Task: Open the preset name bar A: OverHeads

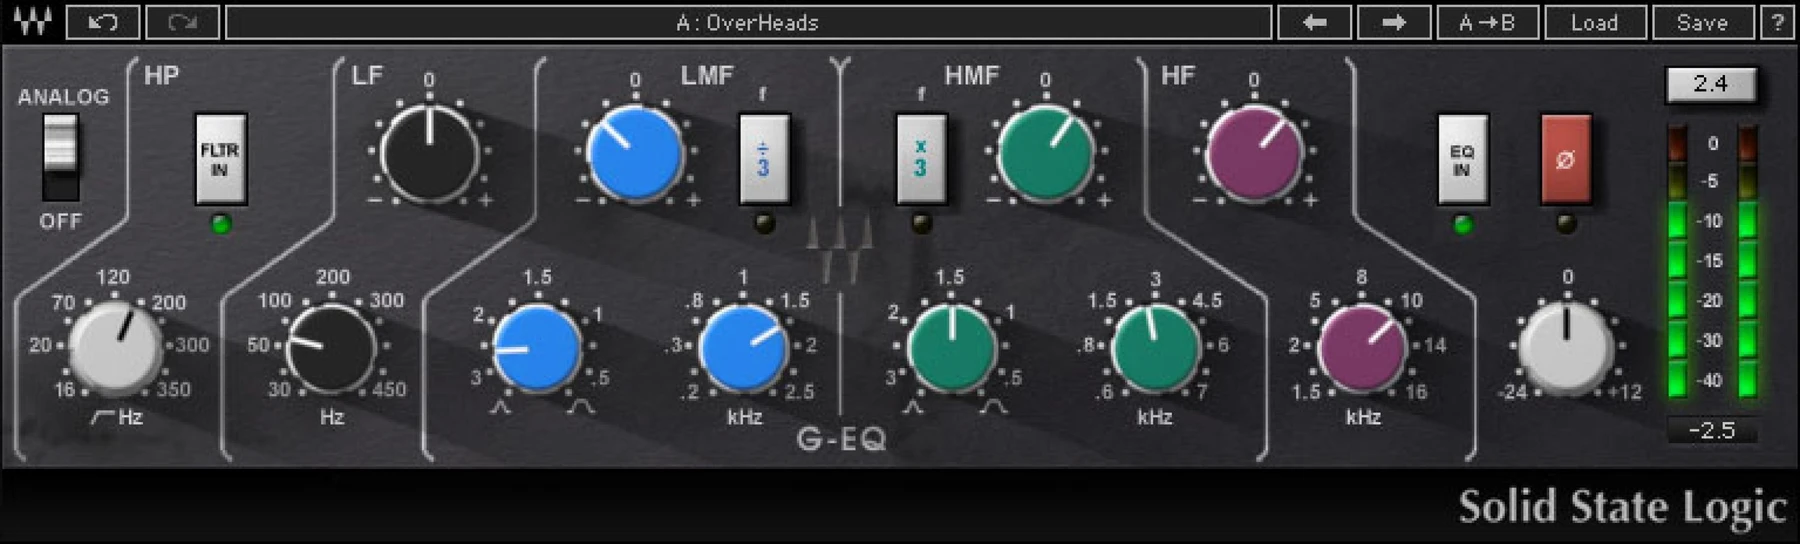Action: pos(748,22)
